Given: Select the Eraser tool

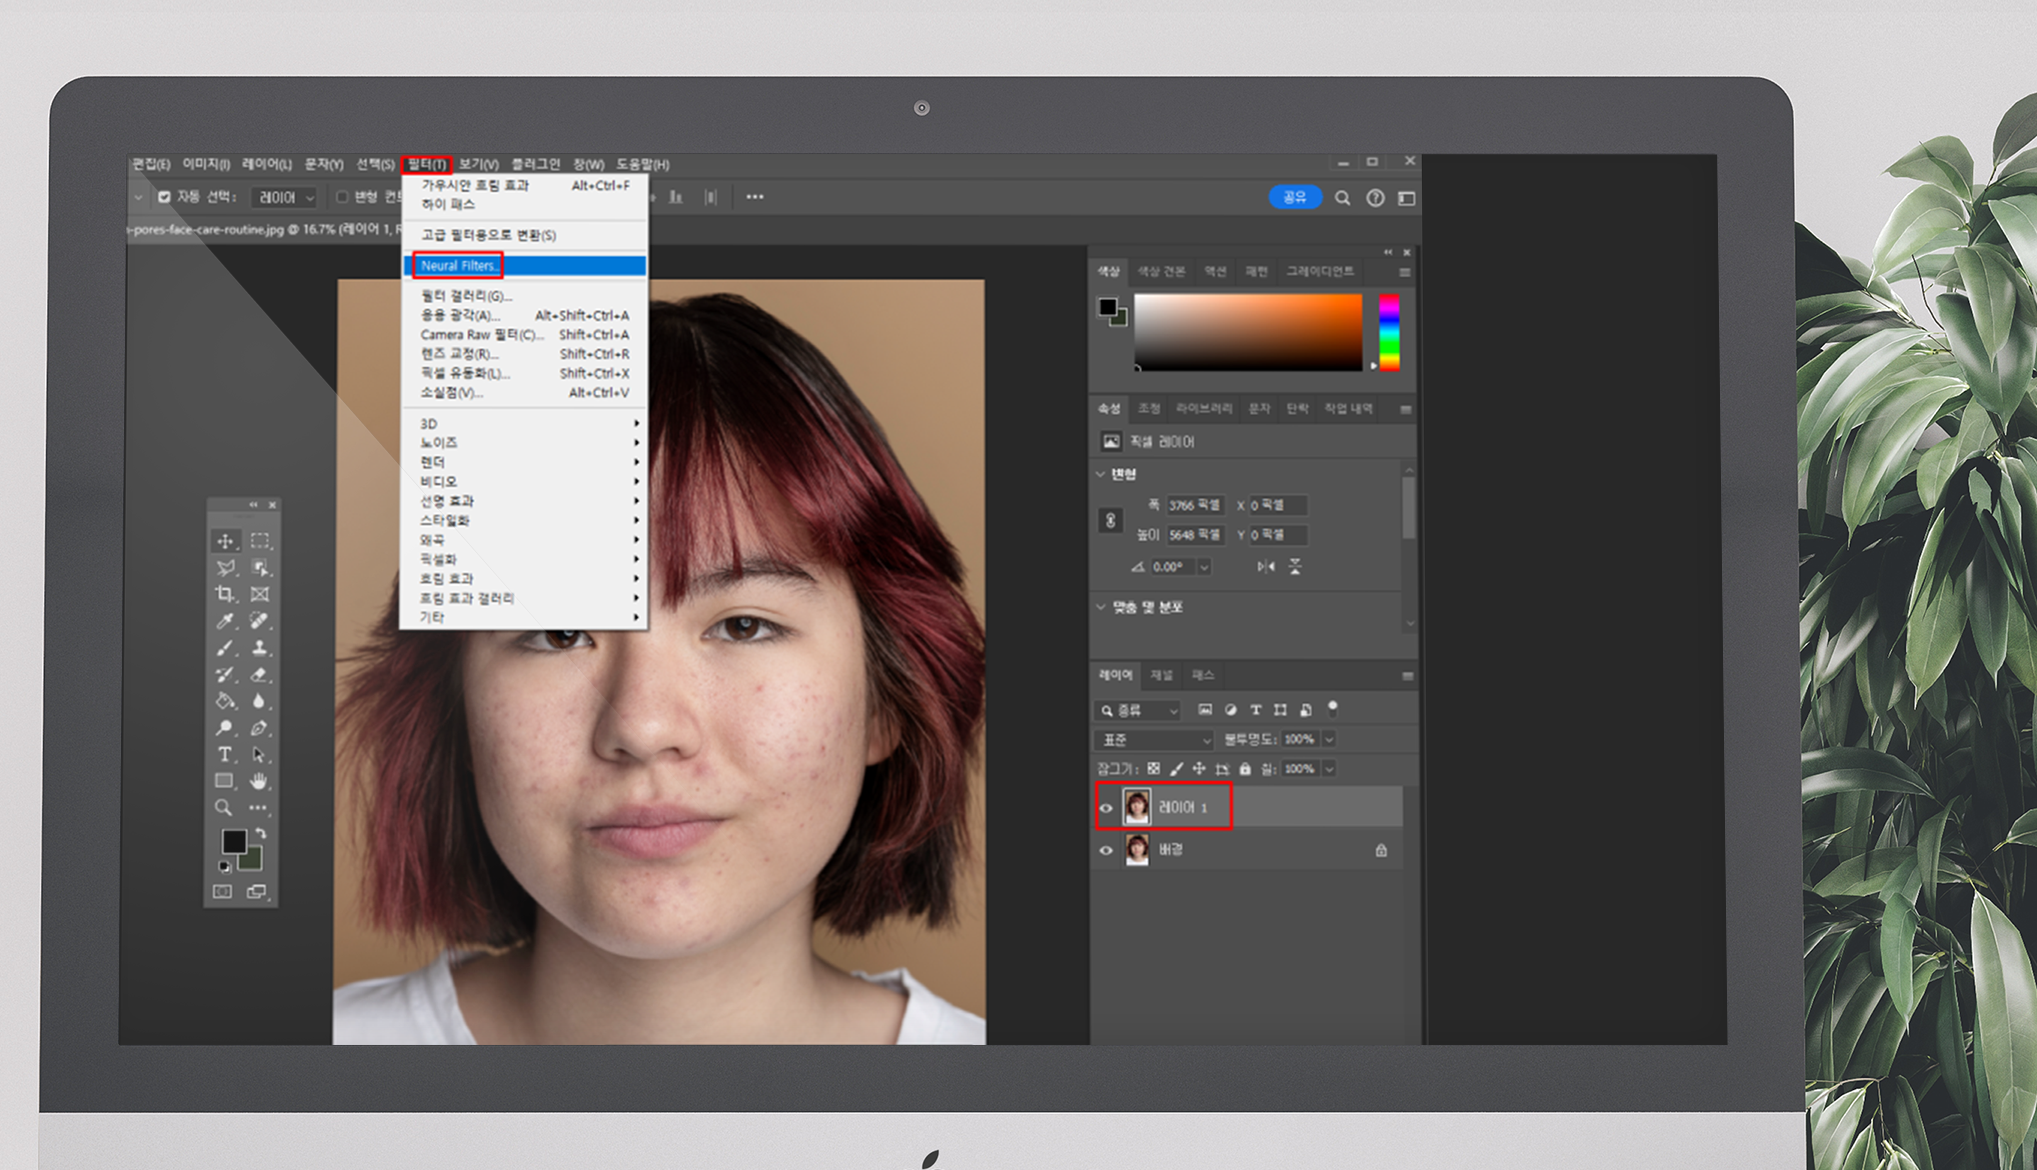Looking at the screenshot, I should coord(259,675).
